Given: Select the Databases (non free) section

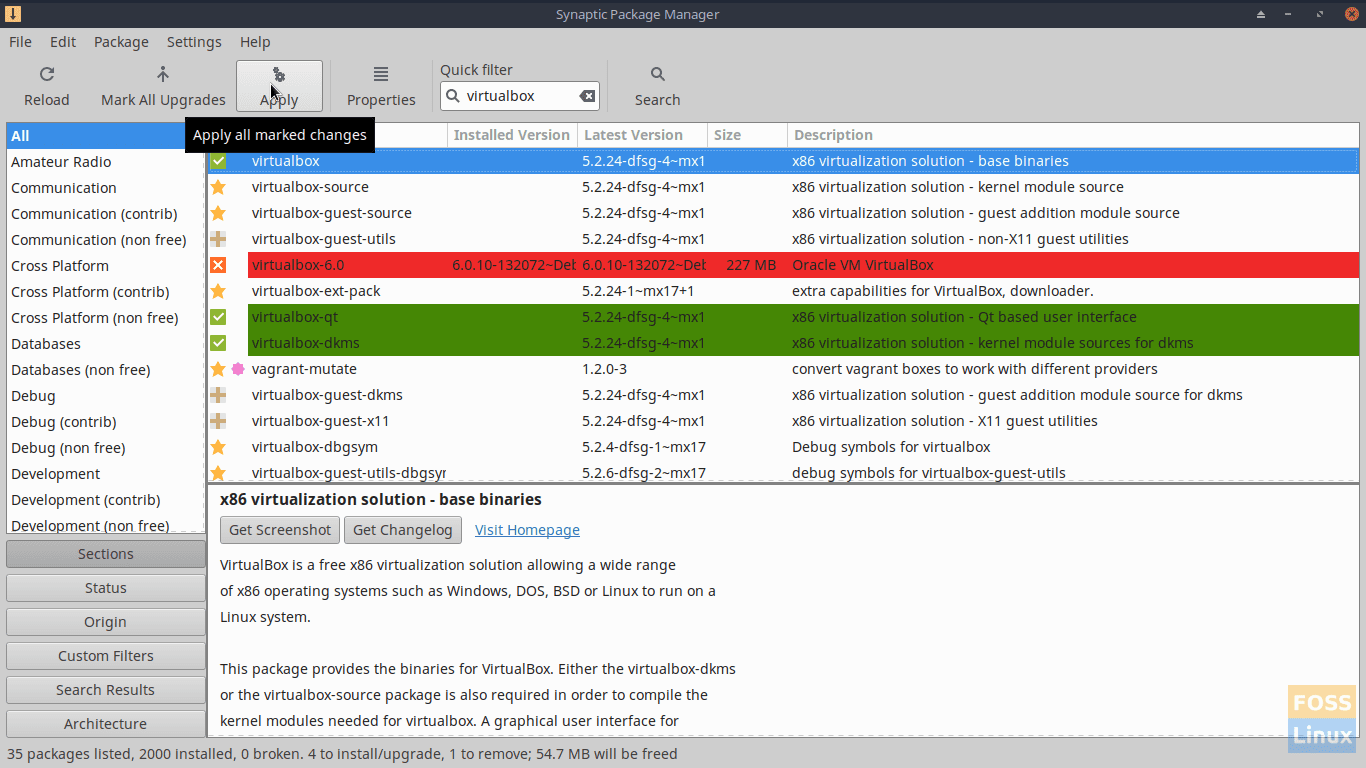Looking at the screenshot, I should [105, 370].
